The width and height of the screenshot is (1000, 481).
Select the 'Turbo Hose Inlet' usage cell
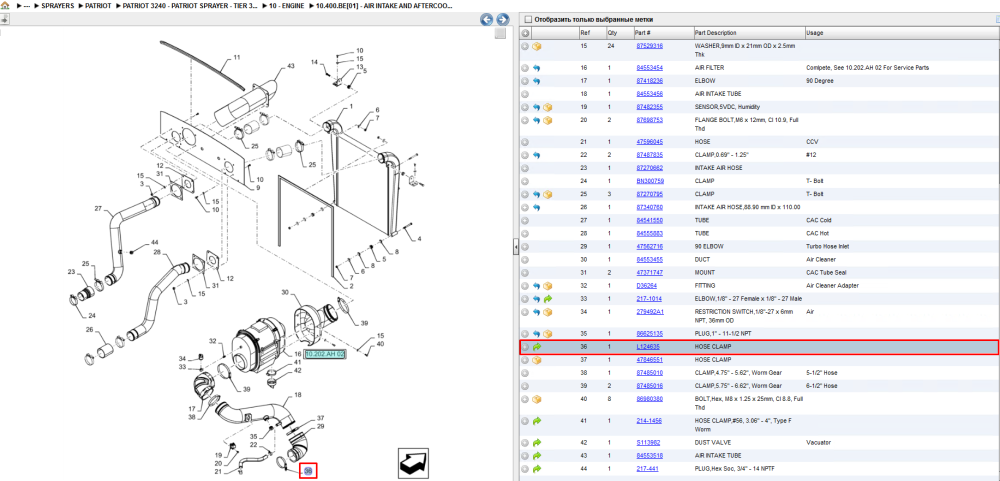[x=827, y=246]
